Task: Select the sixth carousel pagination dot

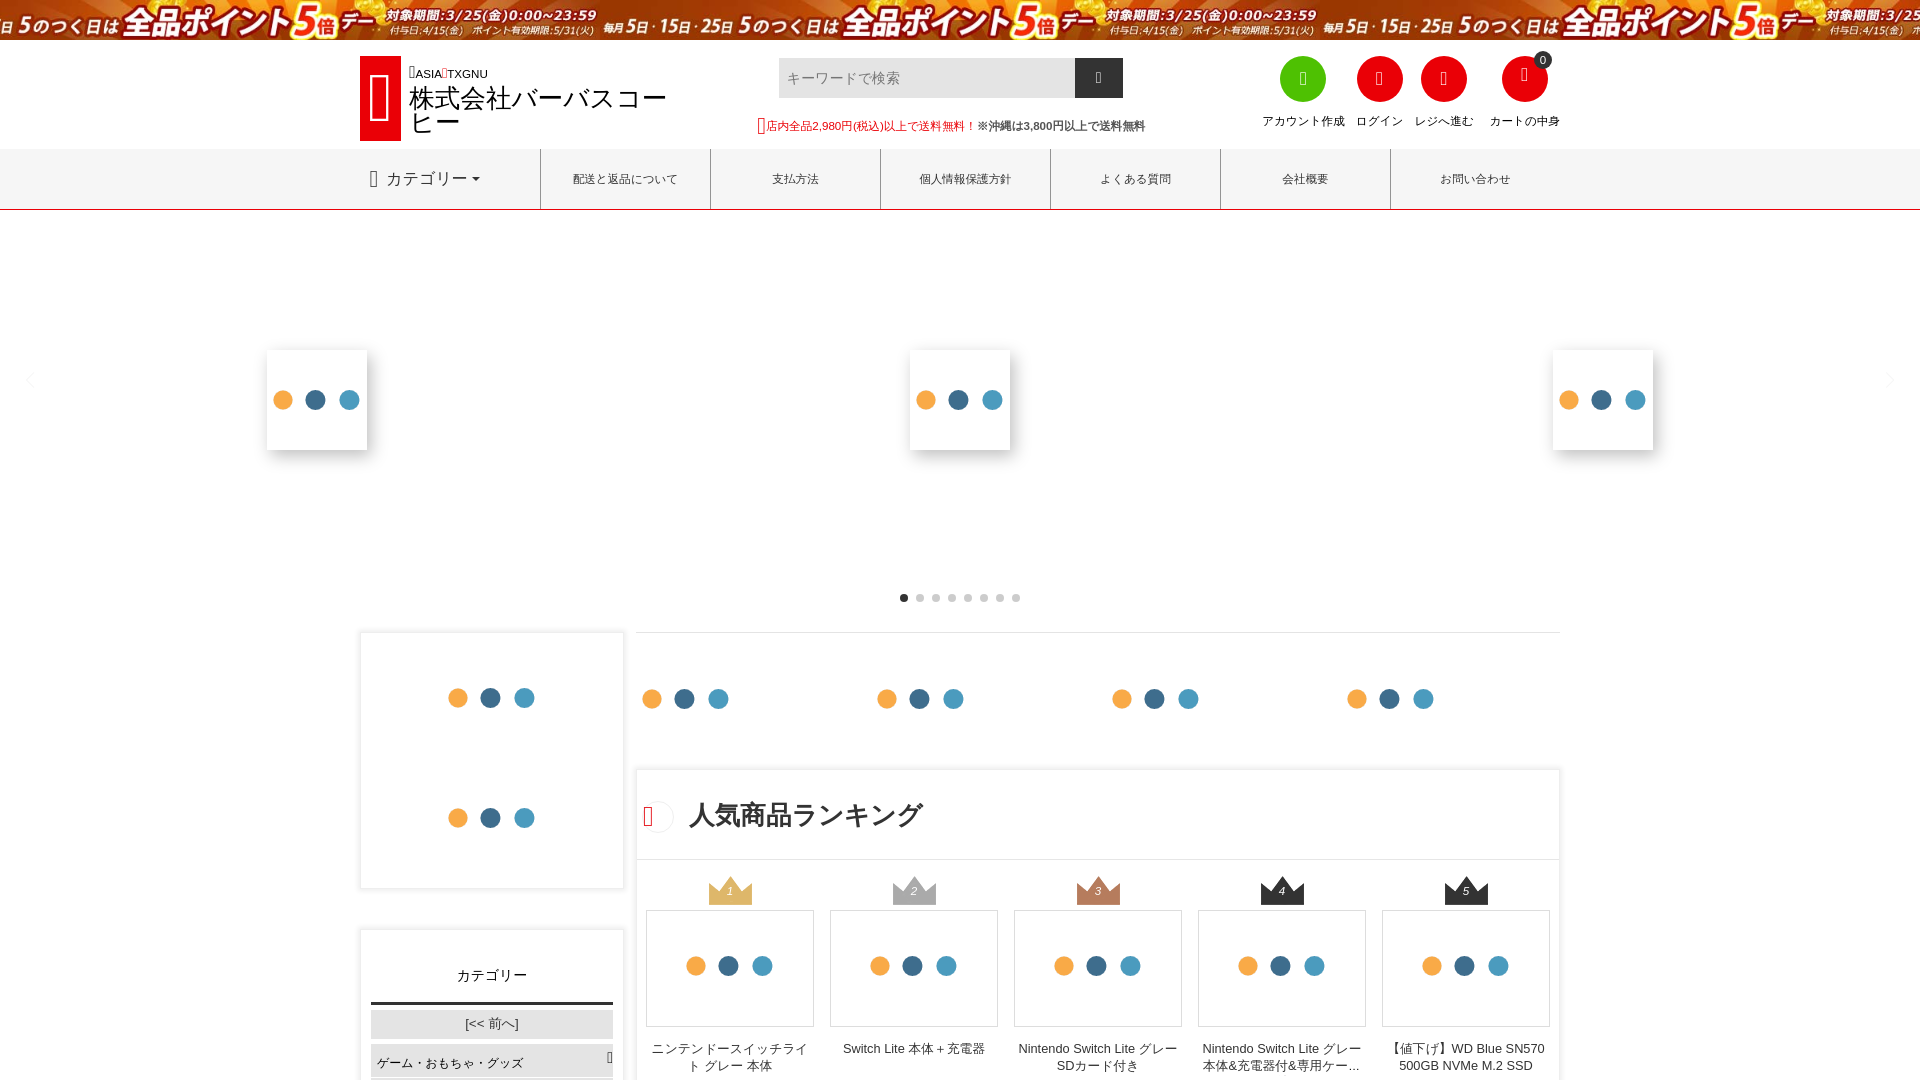Action: click(984, 598)
